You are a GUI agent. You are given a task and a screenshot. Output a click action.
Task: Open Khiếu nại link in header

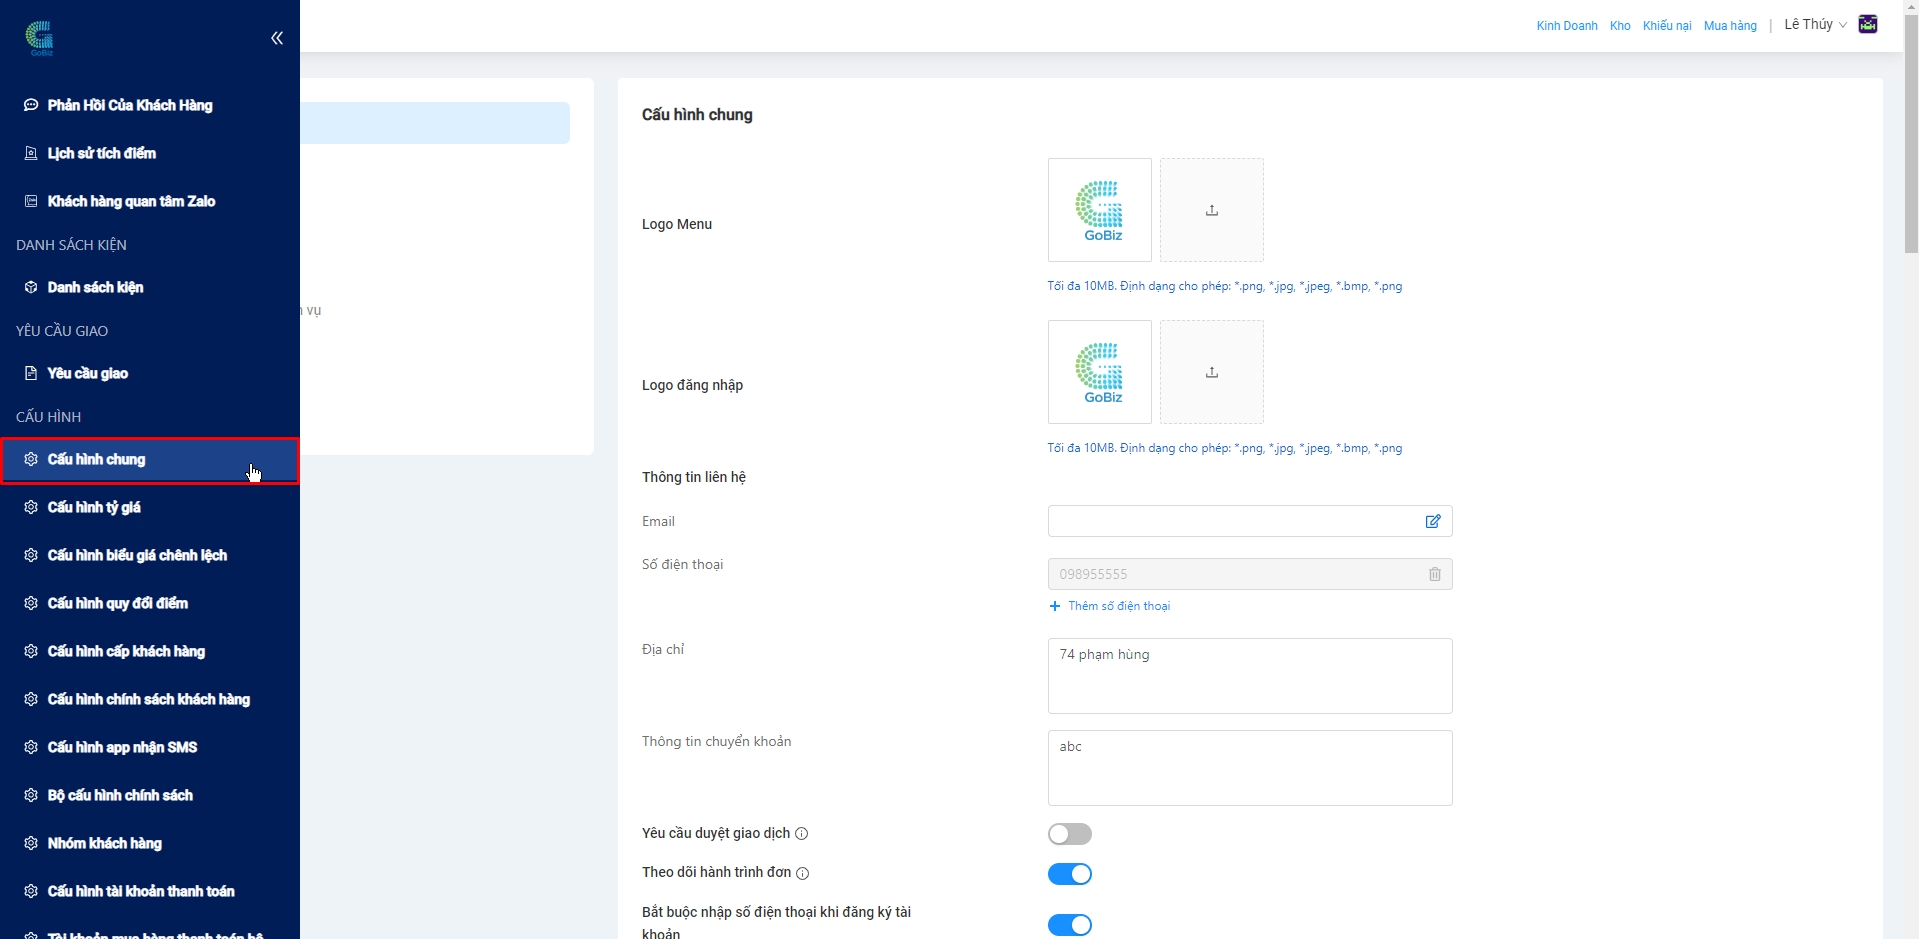click(1666, 26)
